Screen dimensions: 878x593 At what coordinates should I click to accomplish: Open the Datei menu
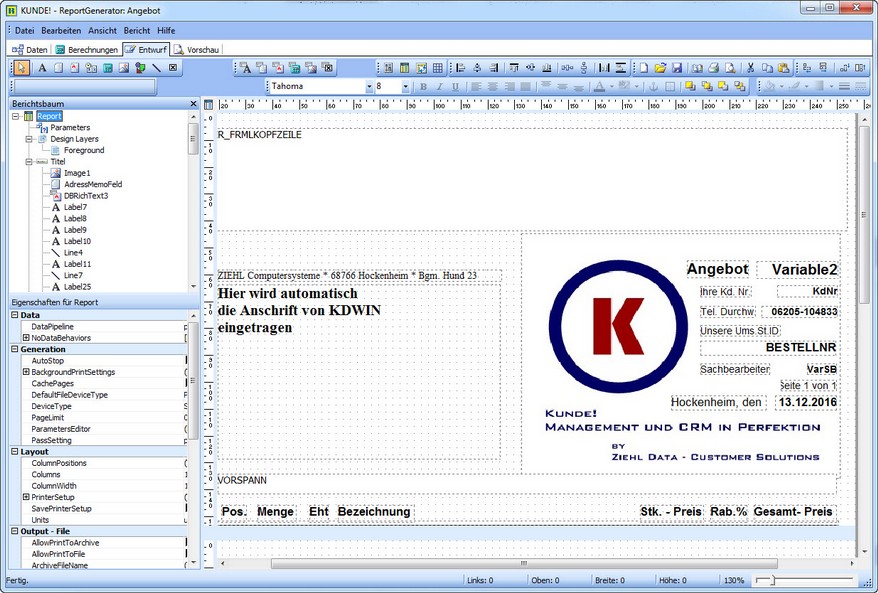tap(25, 31)
